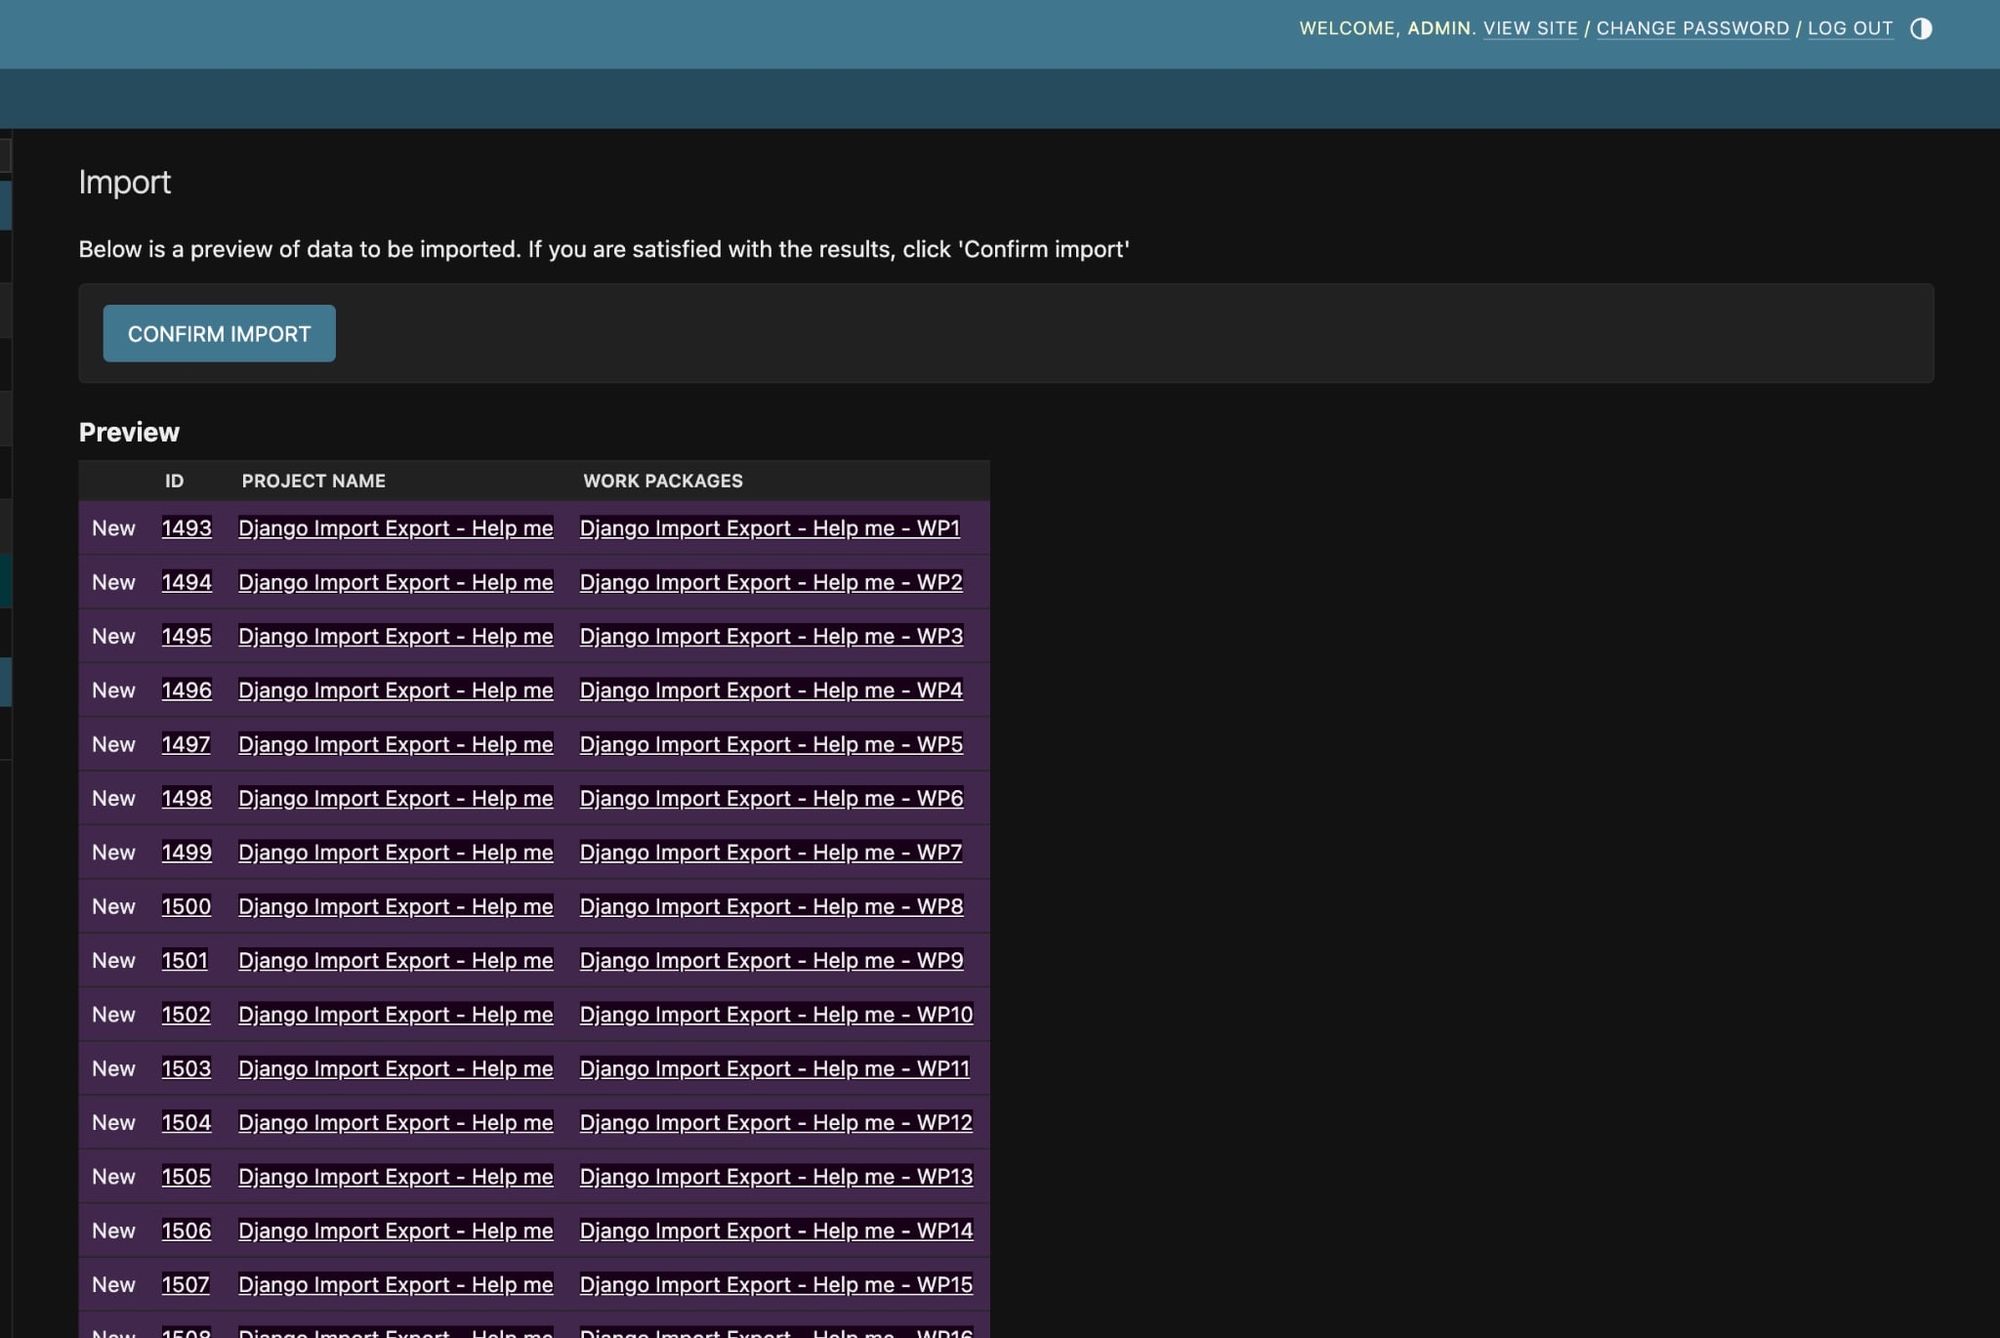This screenshot has height=1338, width=2000.
Task: Click the Import page heading
Action: (x=125, y=182)
